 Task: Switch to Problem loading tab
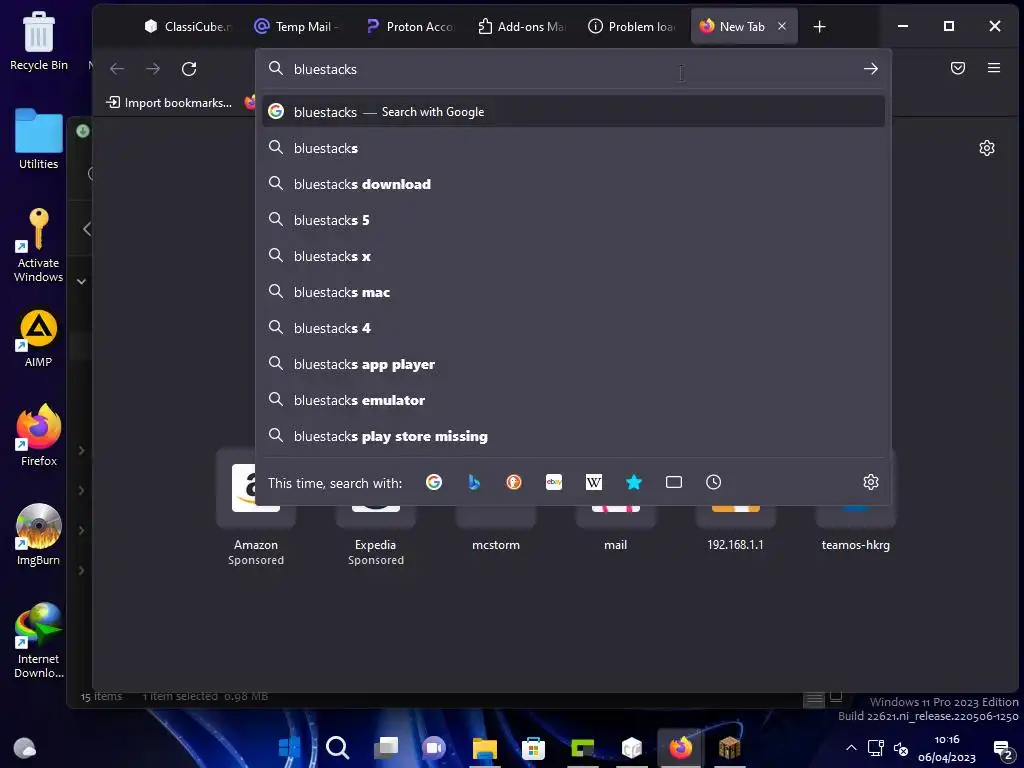(x=632, y=27)
